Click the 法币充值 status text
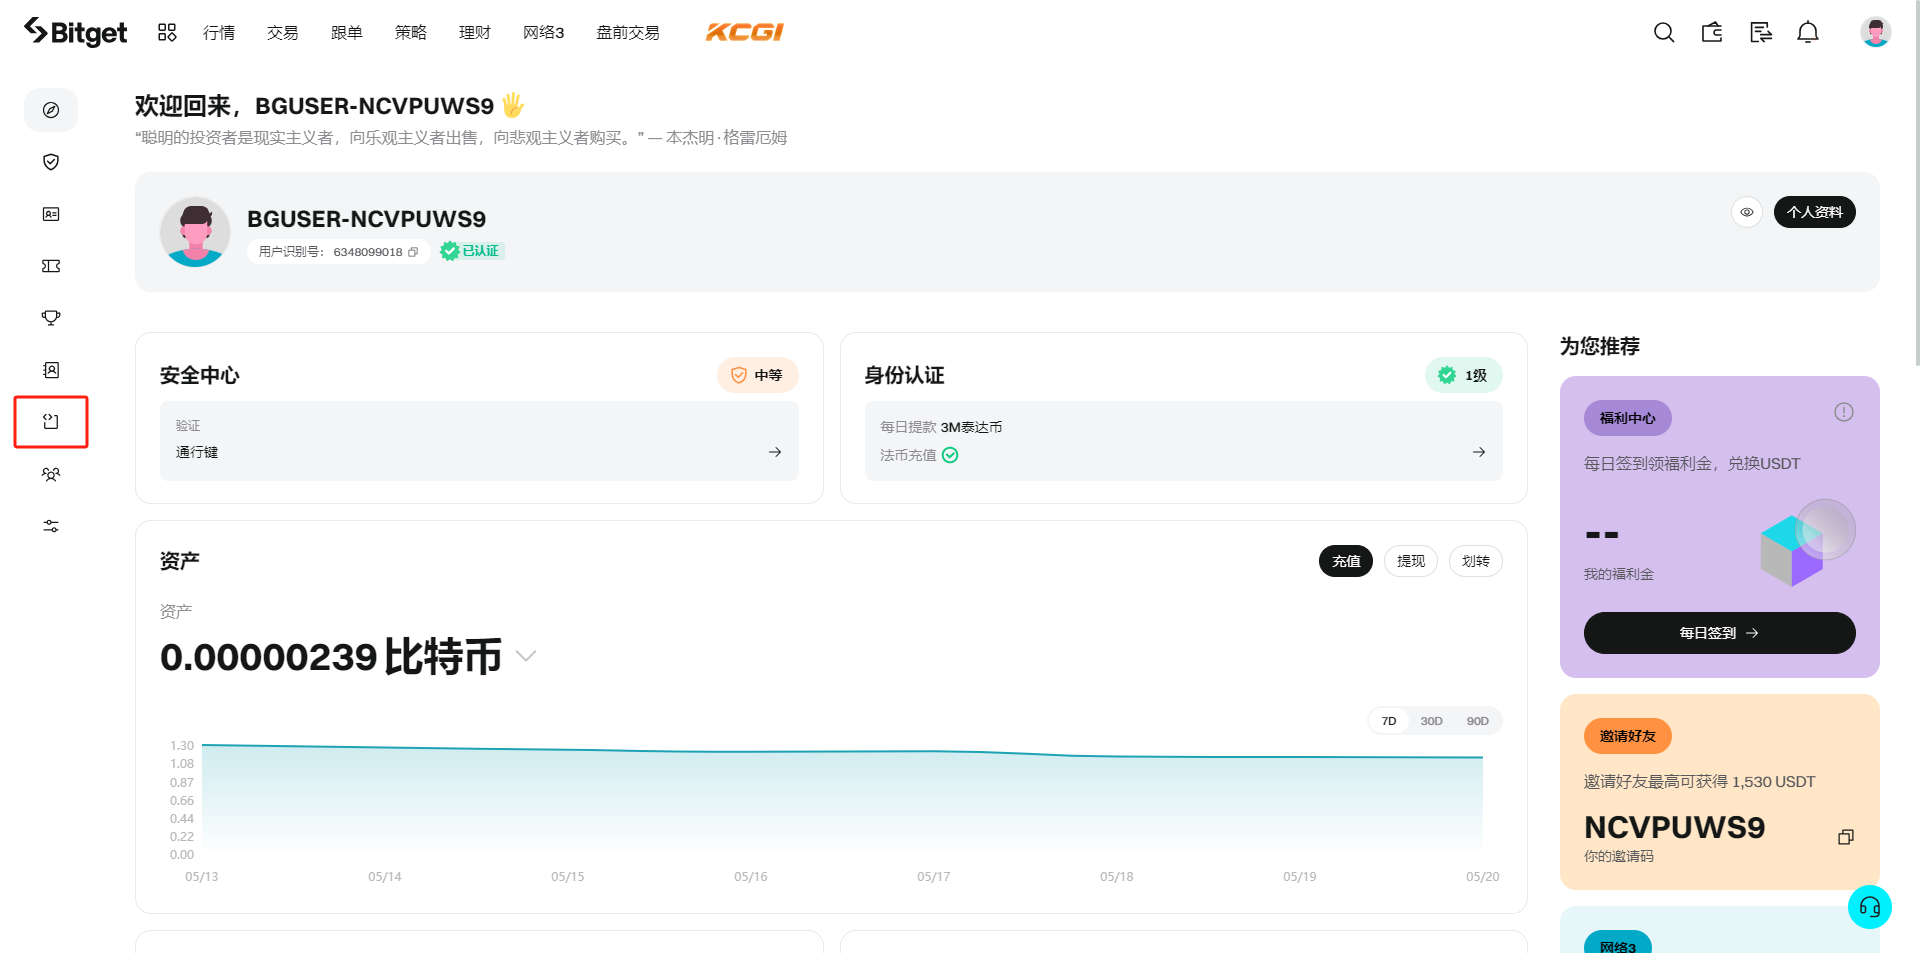The width and height of the screenshot is (1920, 953). click(908, 455)
